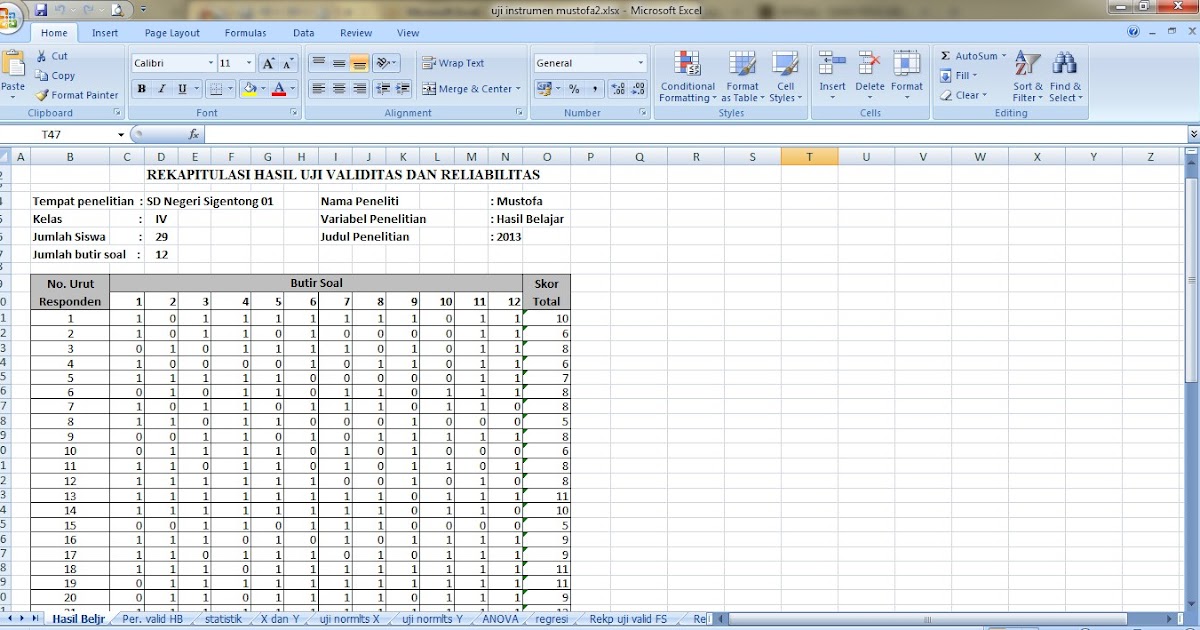Toggle Bottom Align
This screenshot has width=1200, height=630.
point(359,63)
